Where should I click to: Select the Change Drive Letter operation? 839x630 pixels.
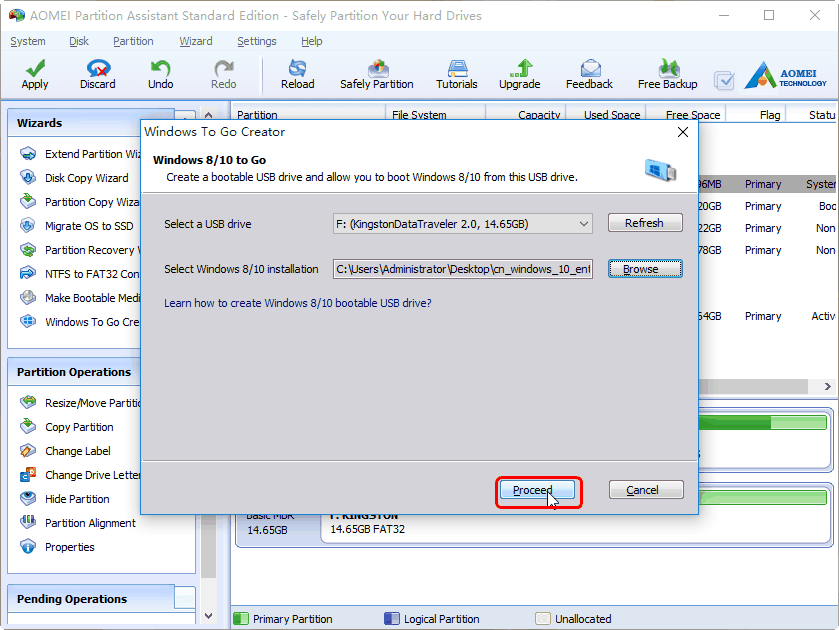coord(80,475)
